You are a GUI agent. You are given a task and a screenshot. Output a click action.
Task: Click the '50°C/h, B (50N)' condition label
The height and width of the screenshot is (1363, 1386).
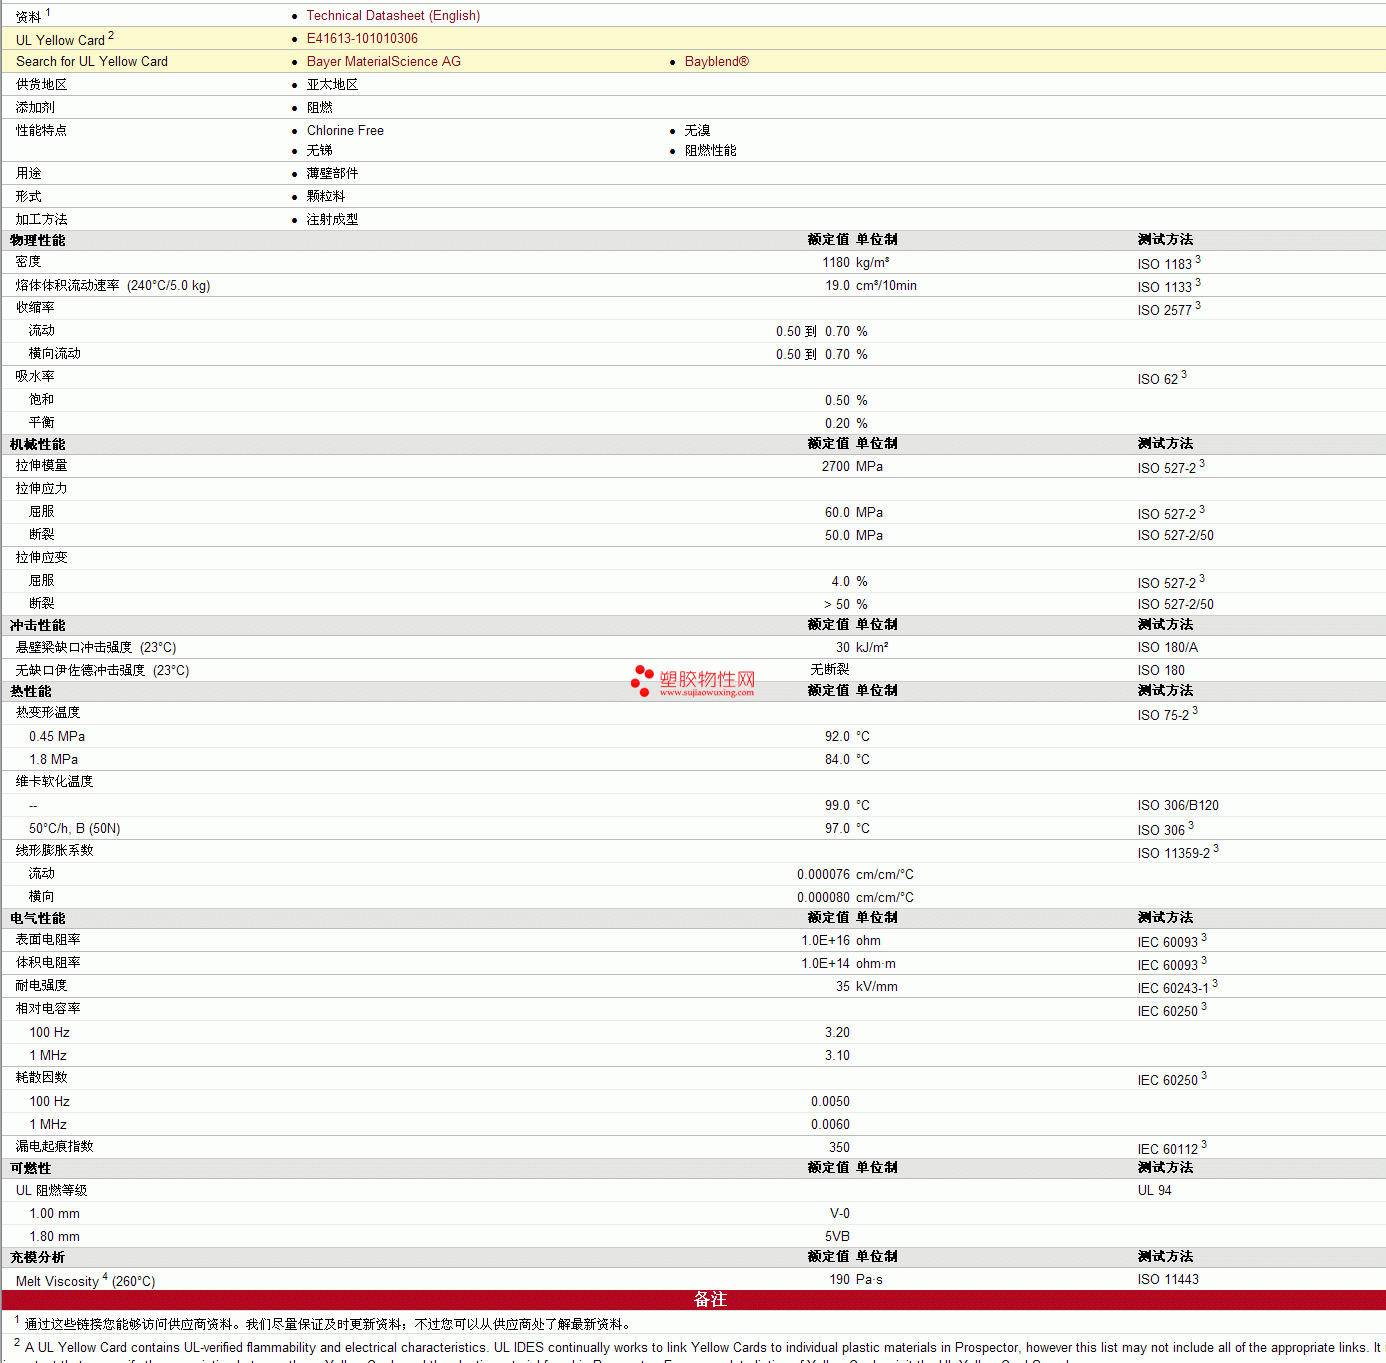click(75, 829)
